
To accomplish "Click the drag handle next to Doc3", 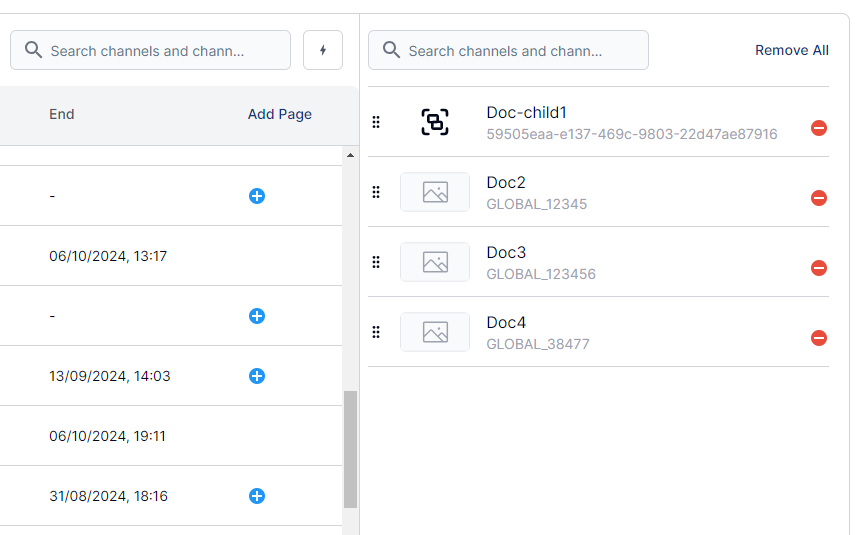I will [376, 262].
